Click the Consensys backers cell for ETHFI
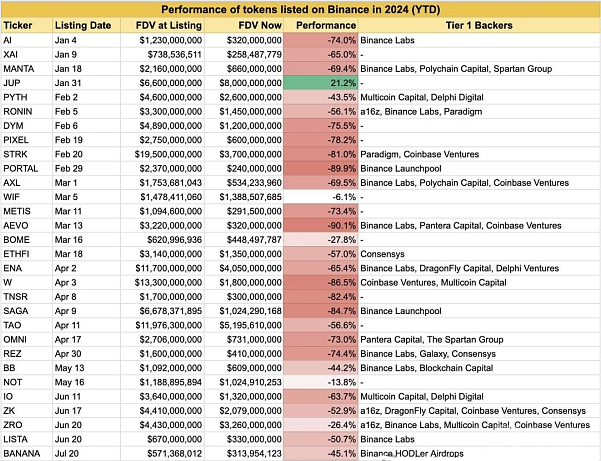601x461 pixels. click(479, 254)
